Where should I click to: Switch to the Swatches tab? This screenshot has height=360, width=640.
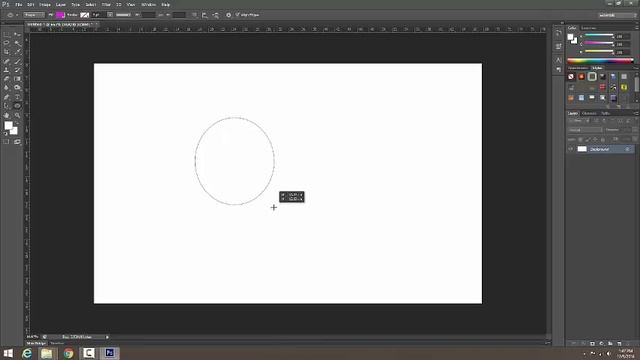tap(589, 28)
